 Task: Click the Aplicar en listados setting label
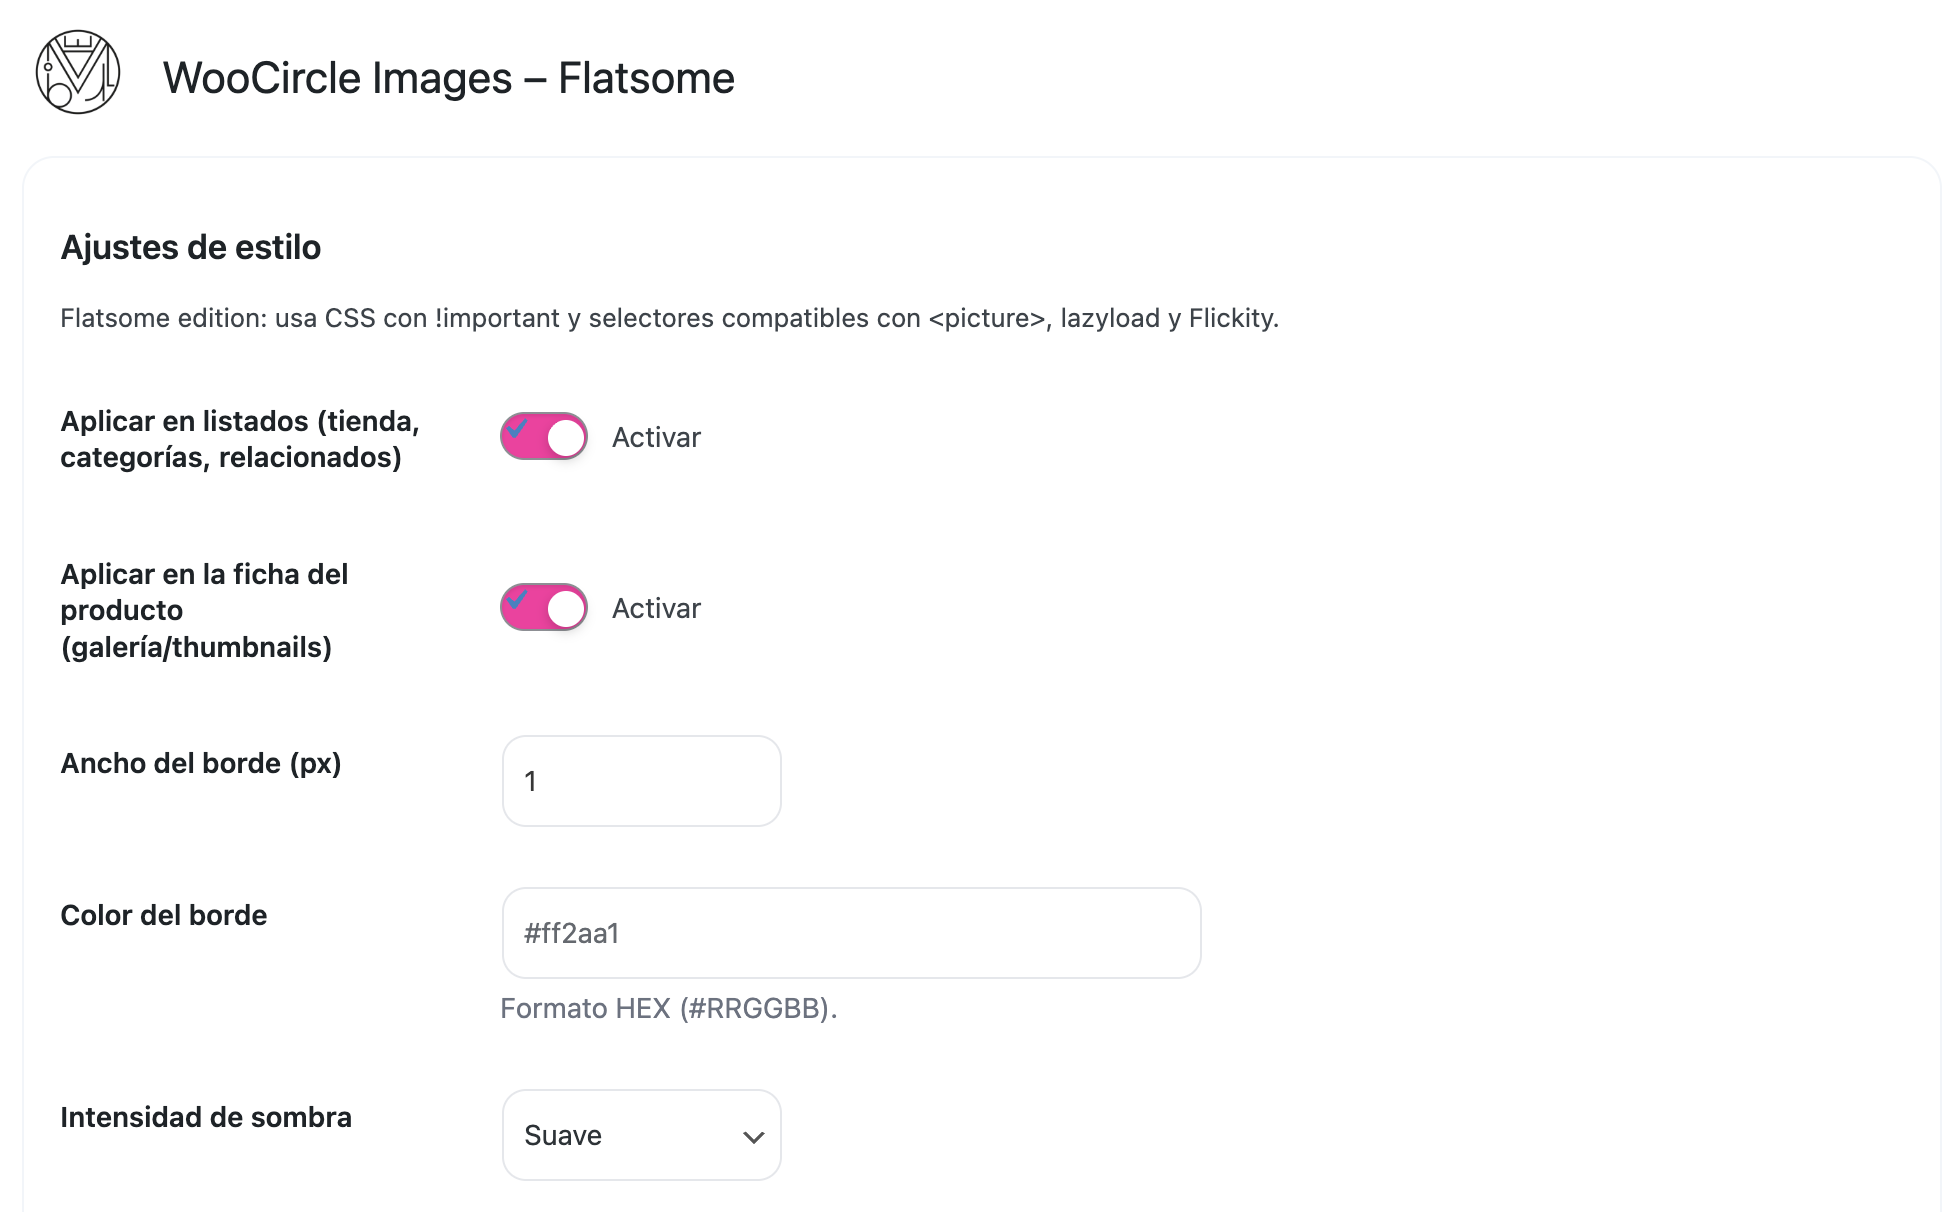point(240,439)
